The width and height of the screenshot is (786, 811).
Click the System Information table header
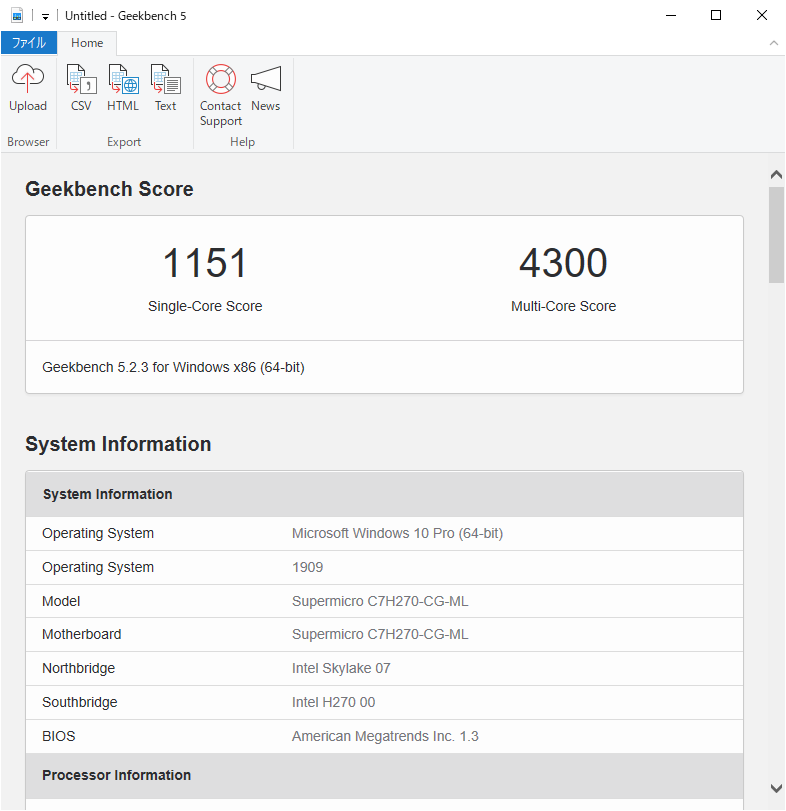384,494
